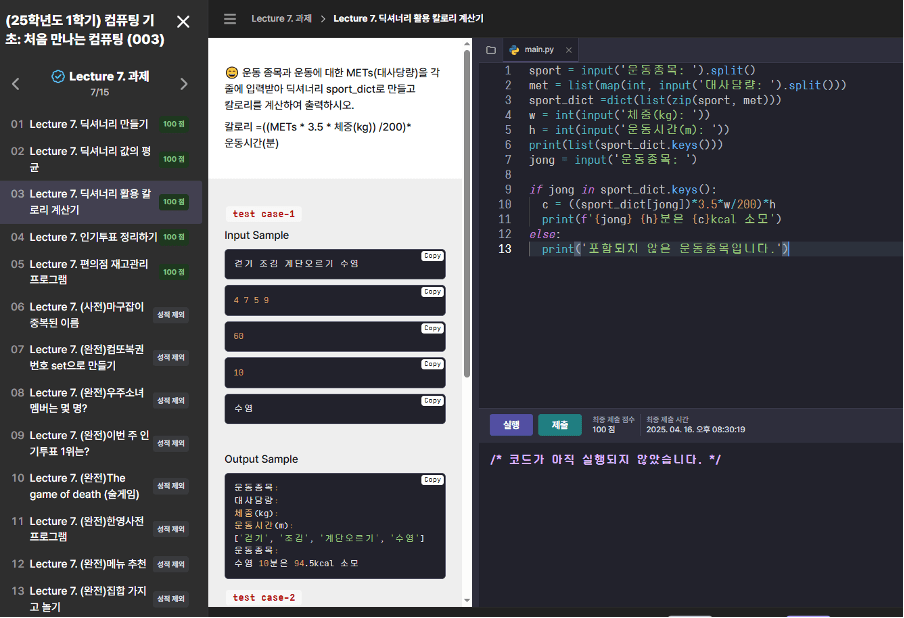Click the Python logo on the main.py tab
This screenshot has width=904, height=618.
coord(513,48)
